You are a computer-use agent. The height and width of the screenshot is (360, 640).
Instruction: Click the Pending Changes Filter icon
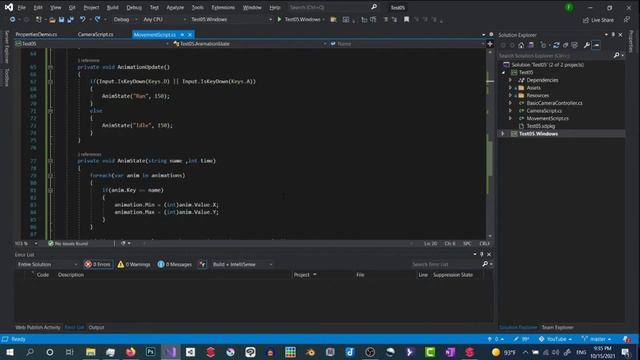click(543, 45)
